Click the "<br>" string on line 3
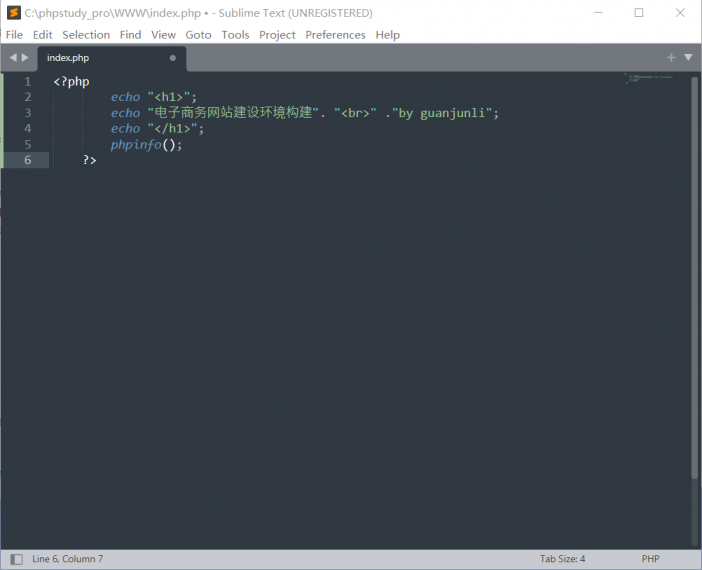702x570 pixels. click(355, 113)
